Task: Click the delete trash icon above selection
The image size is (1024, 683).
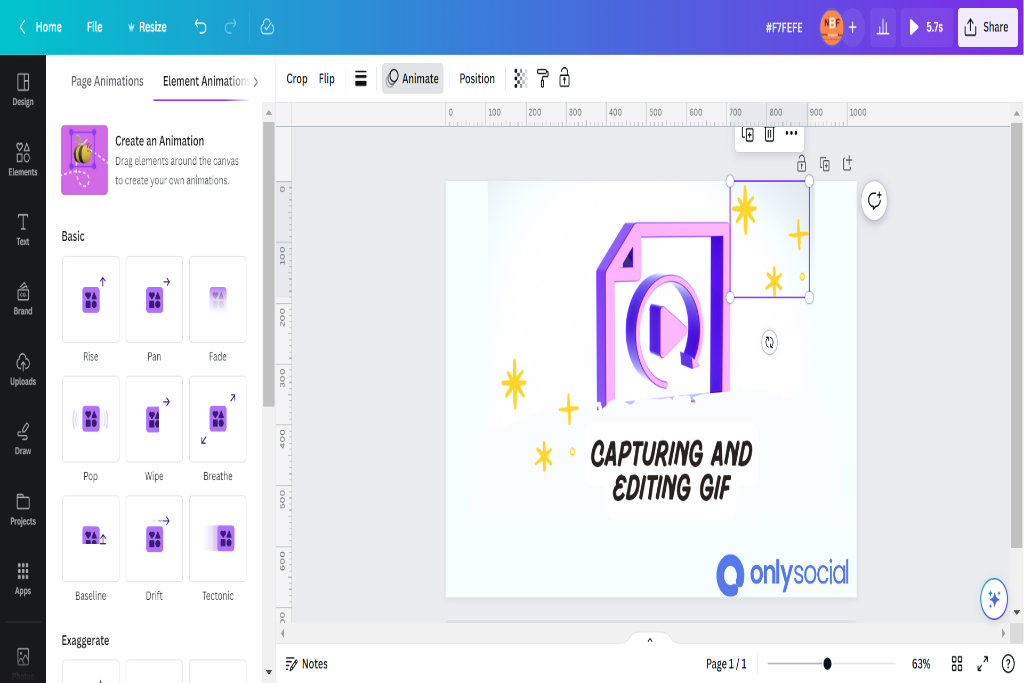Action: pyautogui.click(x=769, y=134)
